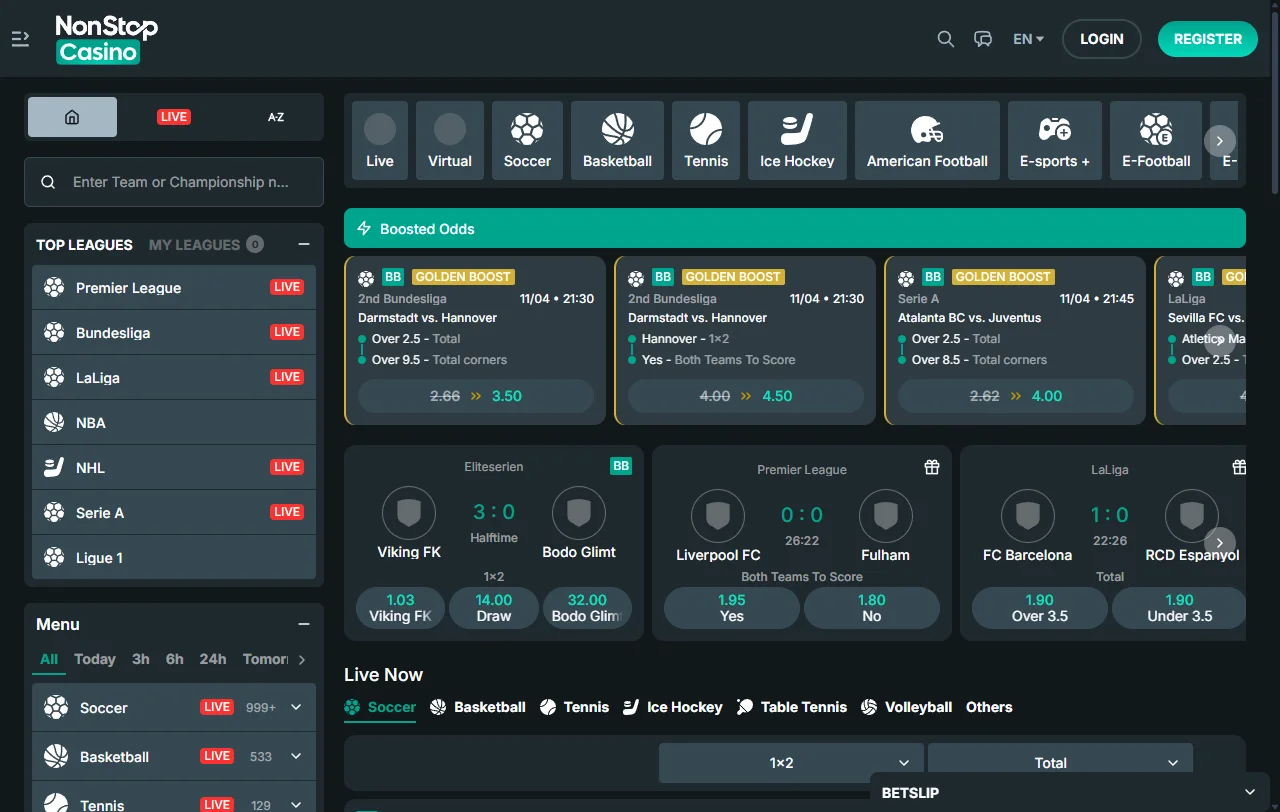Focus the team or championship search field
This screenshot has height=812, width=1280.
[174, 182]
